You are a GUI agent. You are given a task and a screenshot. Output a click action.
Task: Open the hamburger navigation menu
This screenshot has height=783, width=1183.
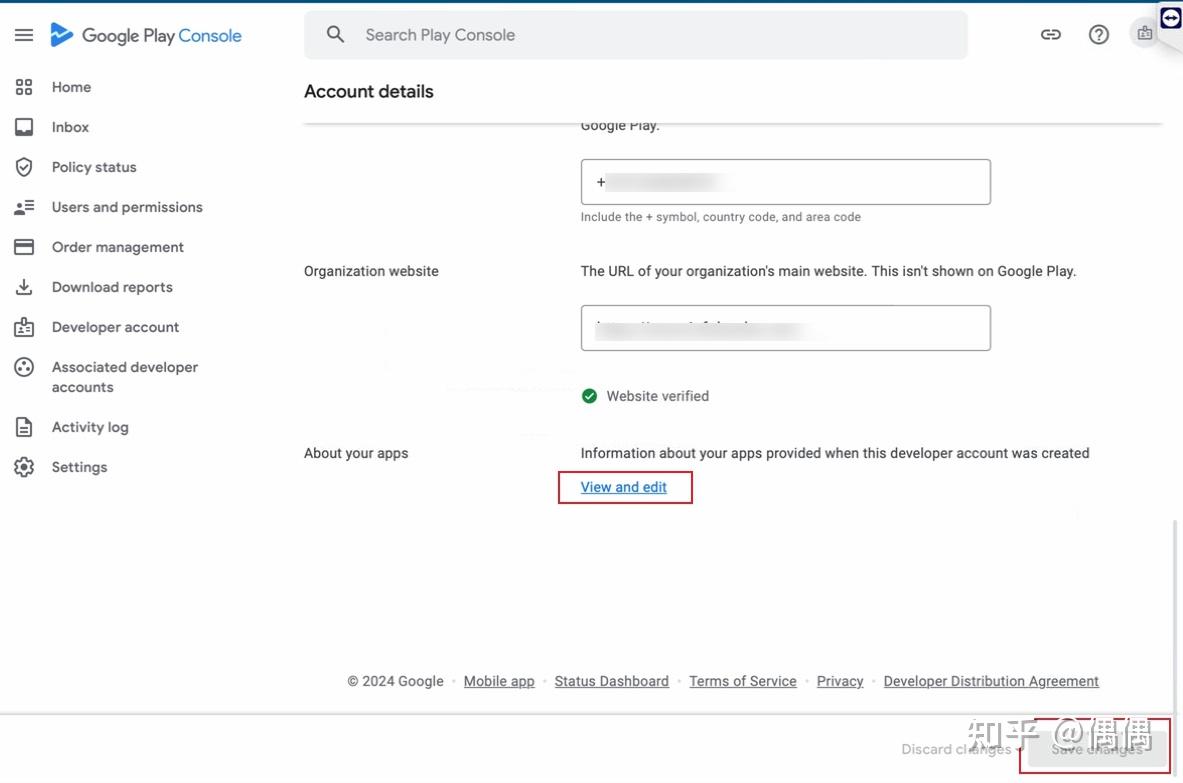click(x=24, y=35)
